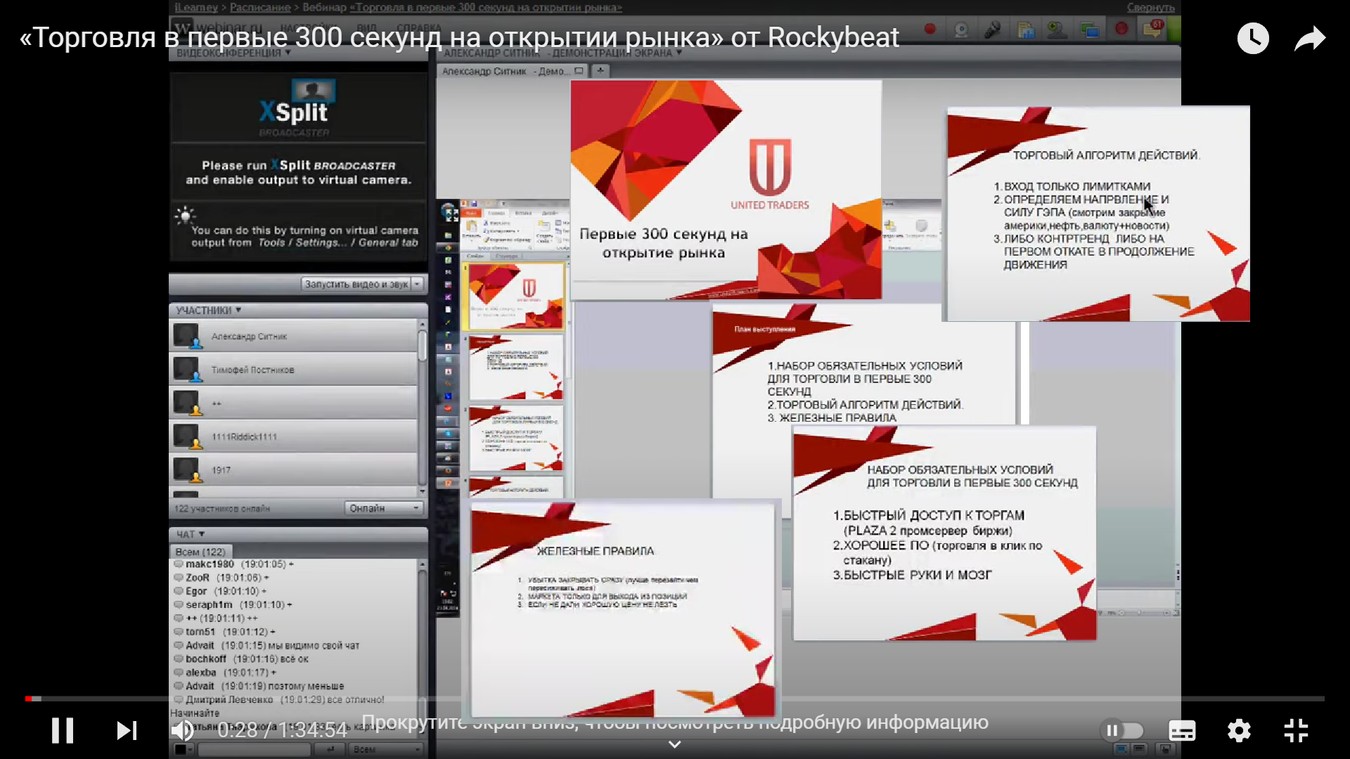Select first PowerPoint slide thumbnail
1350x759 pixels.
(517, 295)
